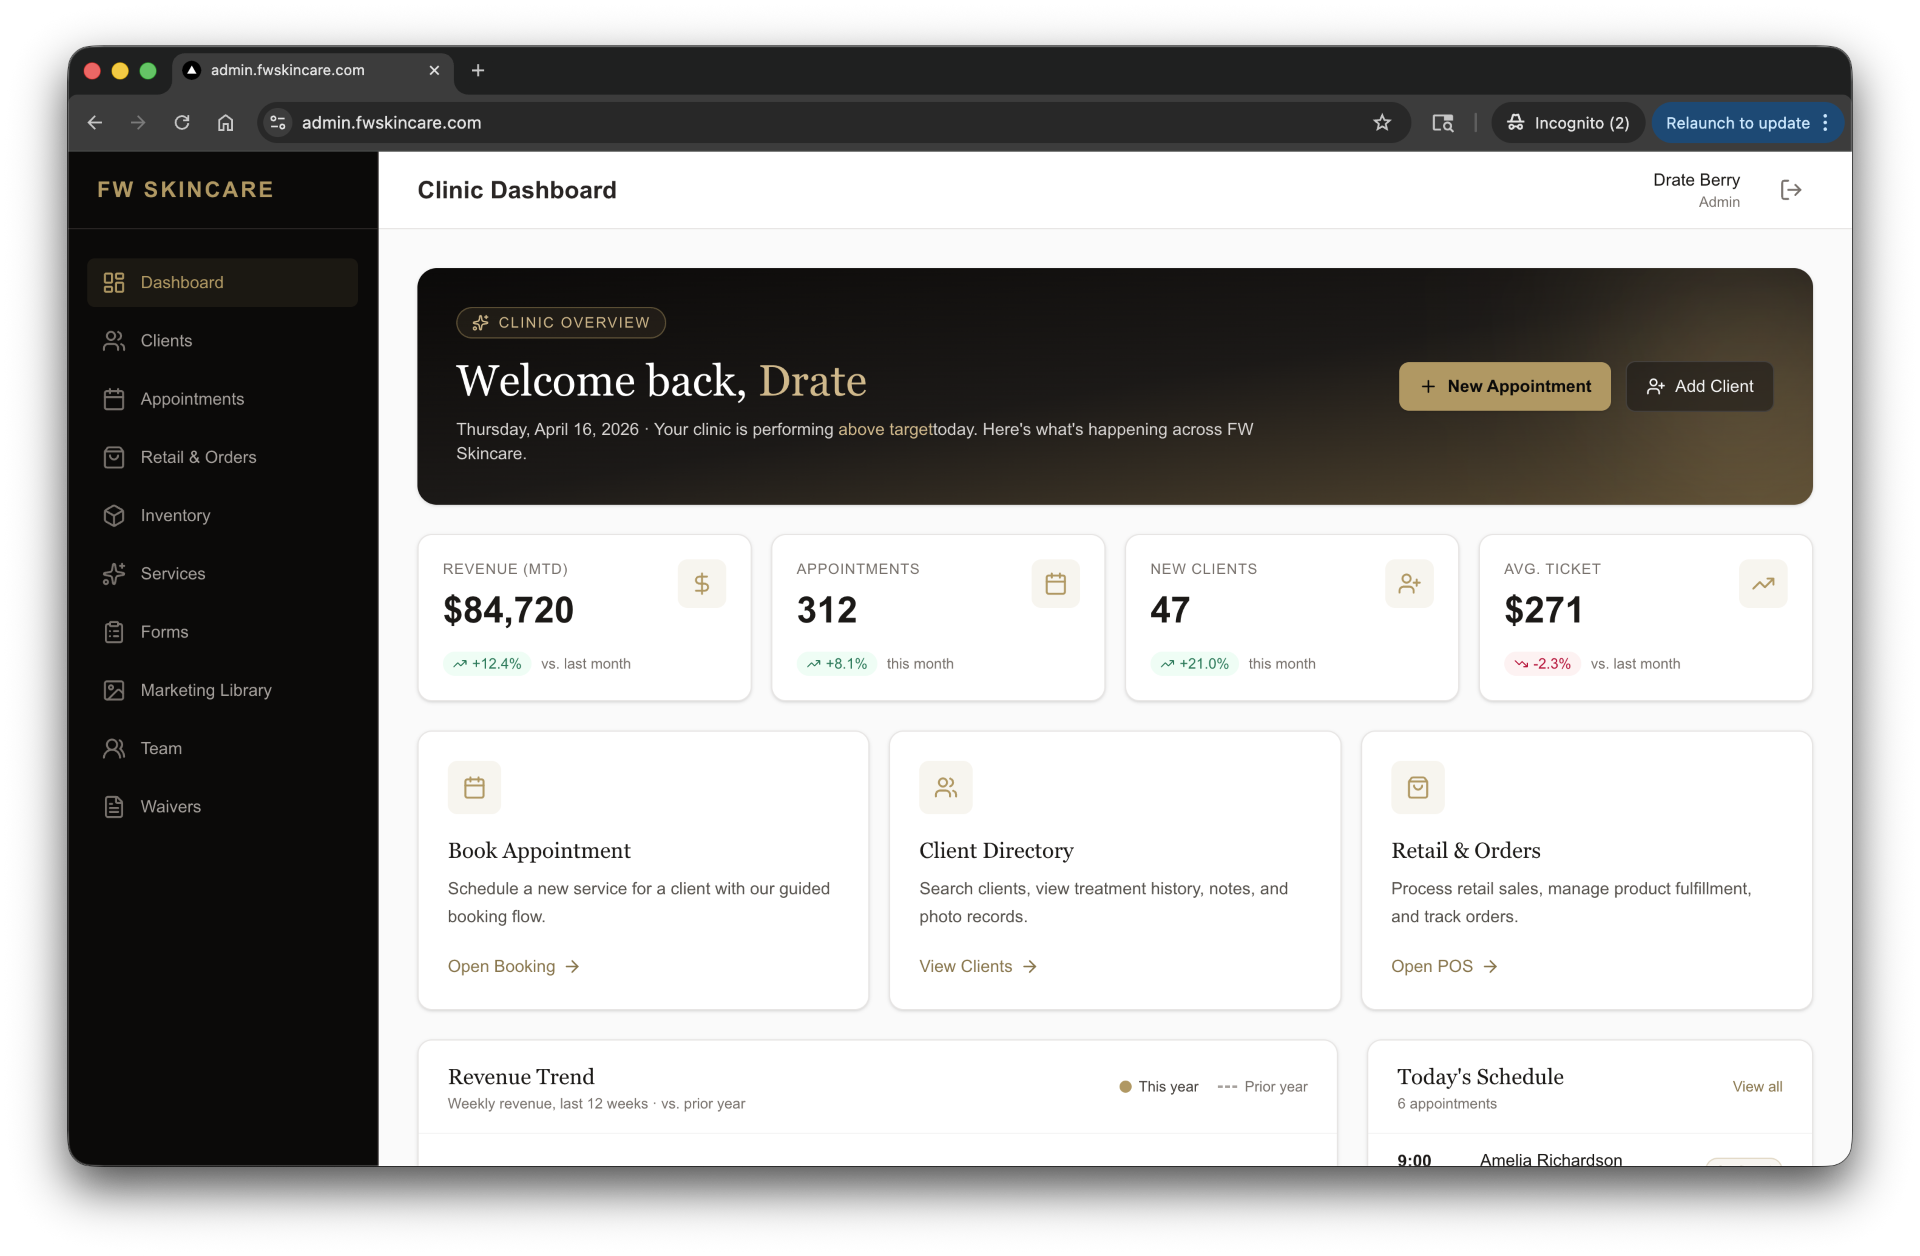Image resolution: width=1920 pixels, height=1256 pixels.
Task: Open the browser three-dot menu
Action: [1827, 122]
